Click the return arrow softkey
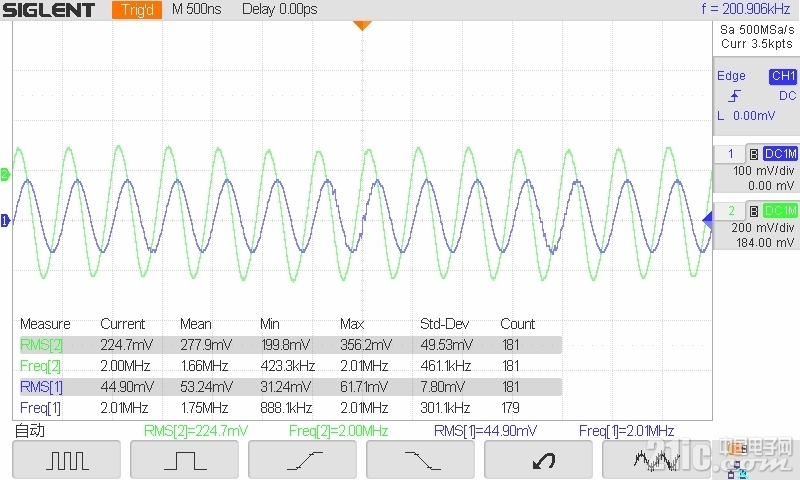 click(x=539, y=460)
